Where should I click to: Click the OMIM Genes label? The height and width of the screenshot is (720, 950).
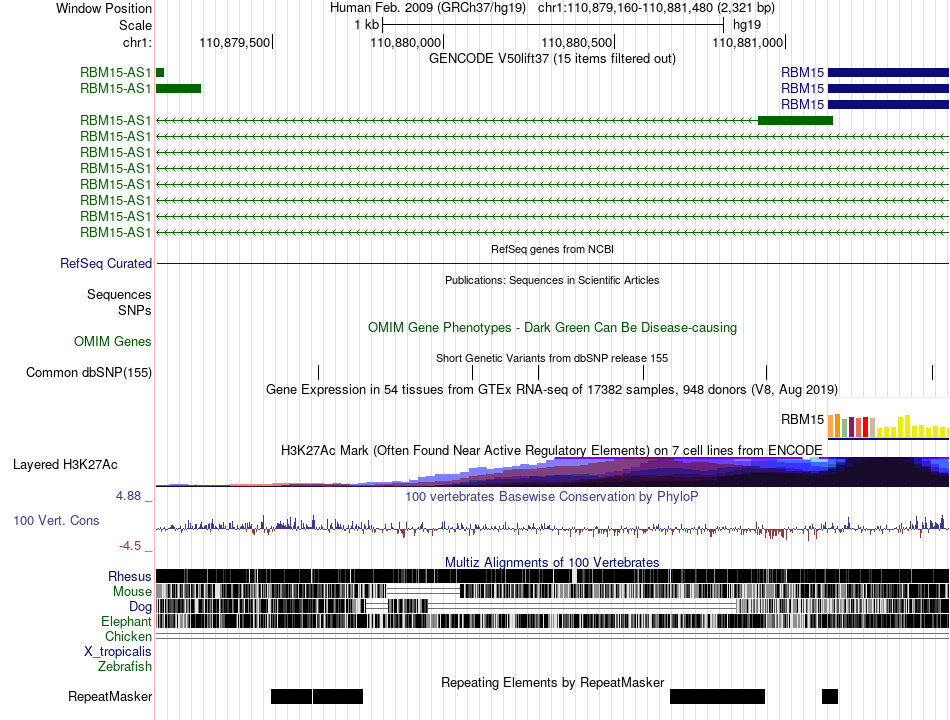pos(113,342)
